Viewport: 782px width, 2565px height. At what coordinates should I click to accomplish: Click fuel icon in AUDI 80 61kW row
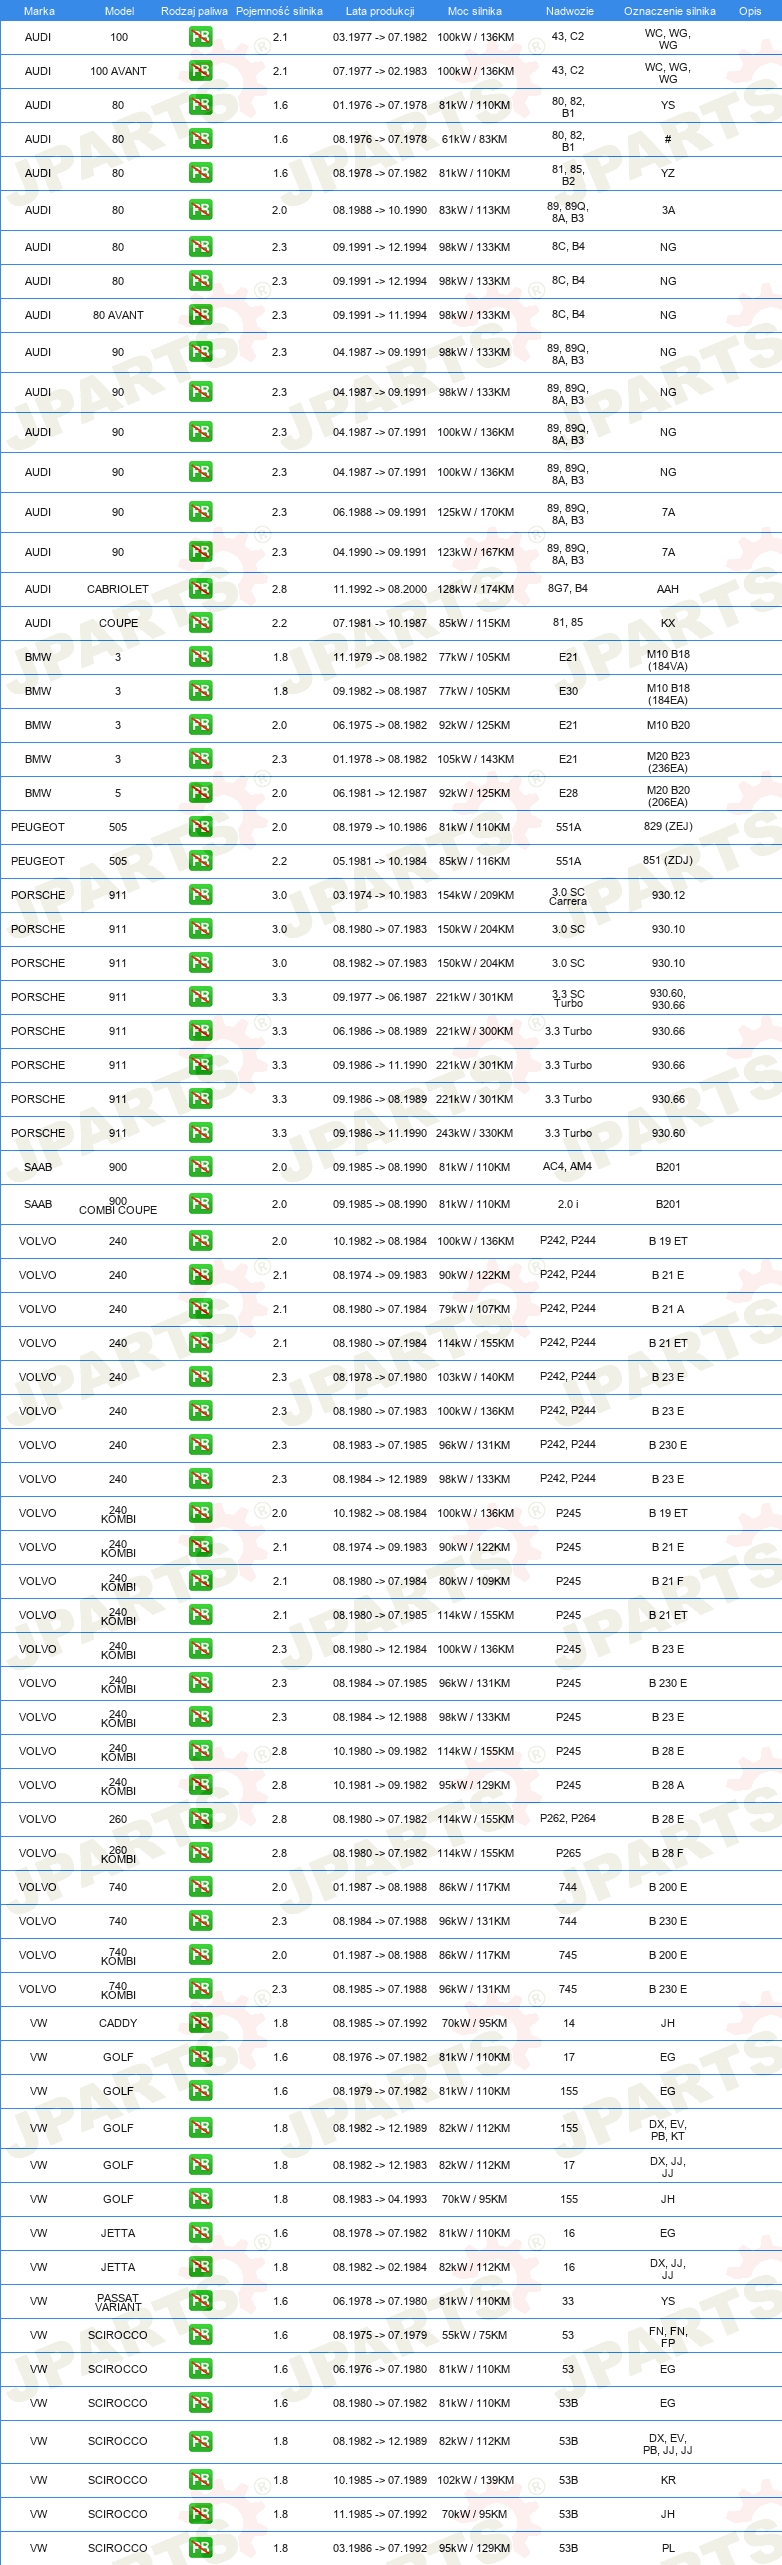pyautogui.click(x=200, y=139)
